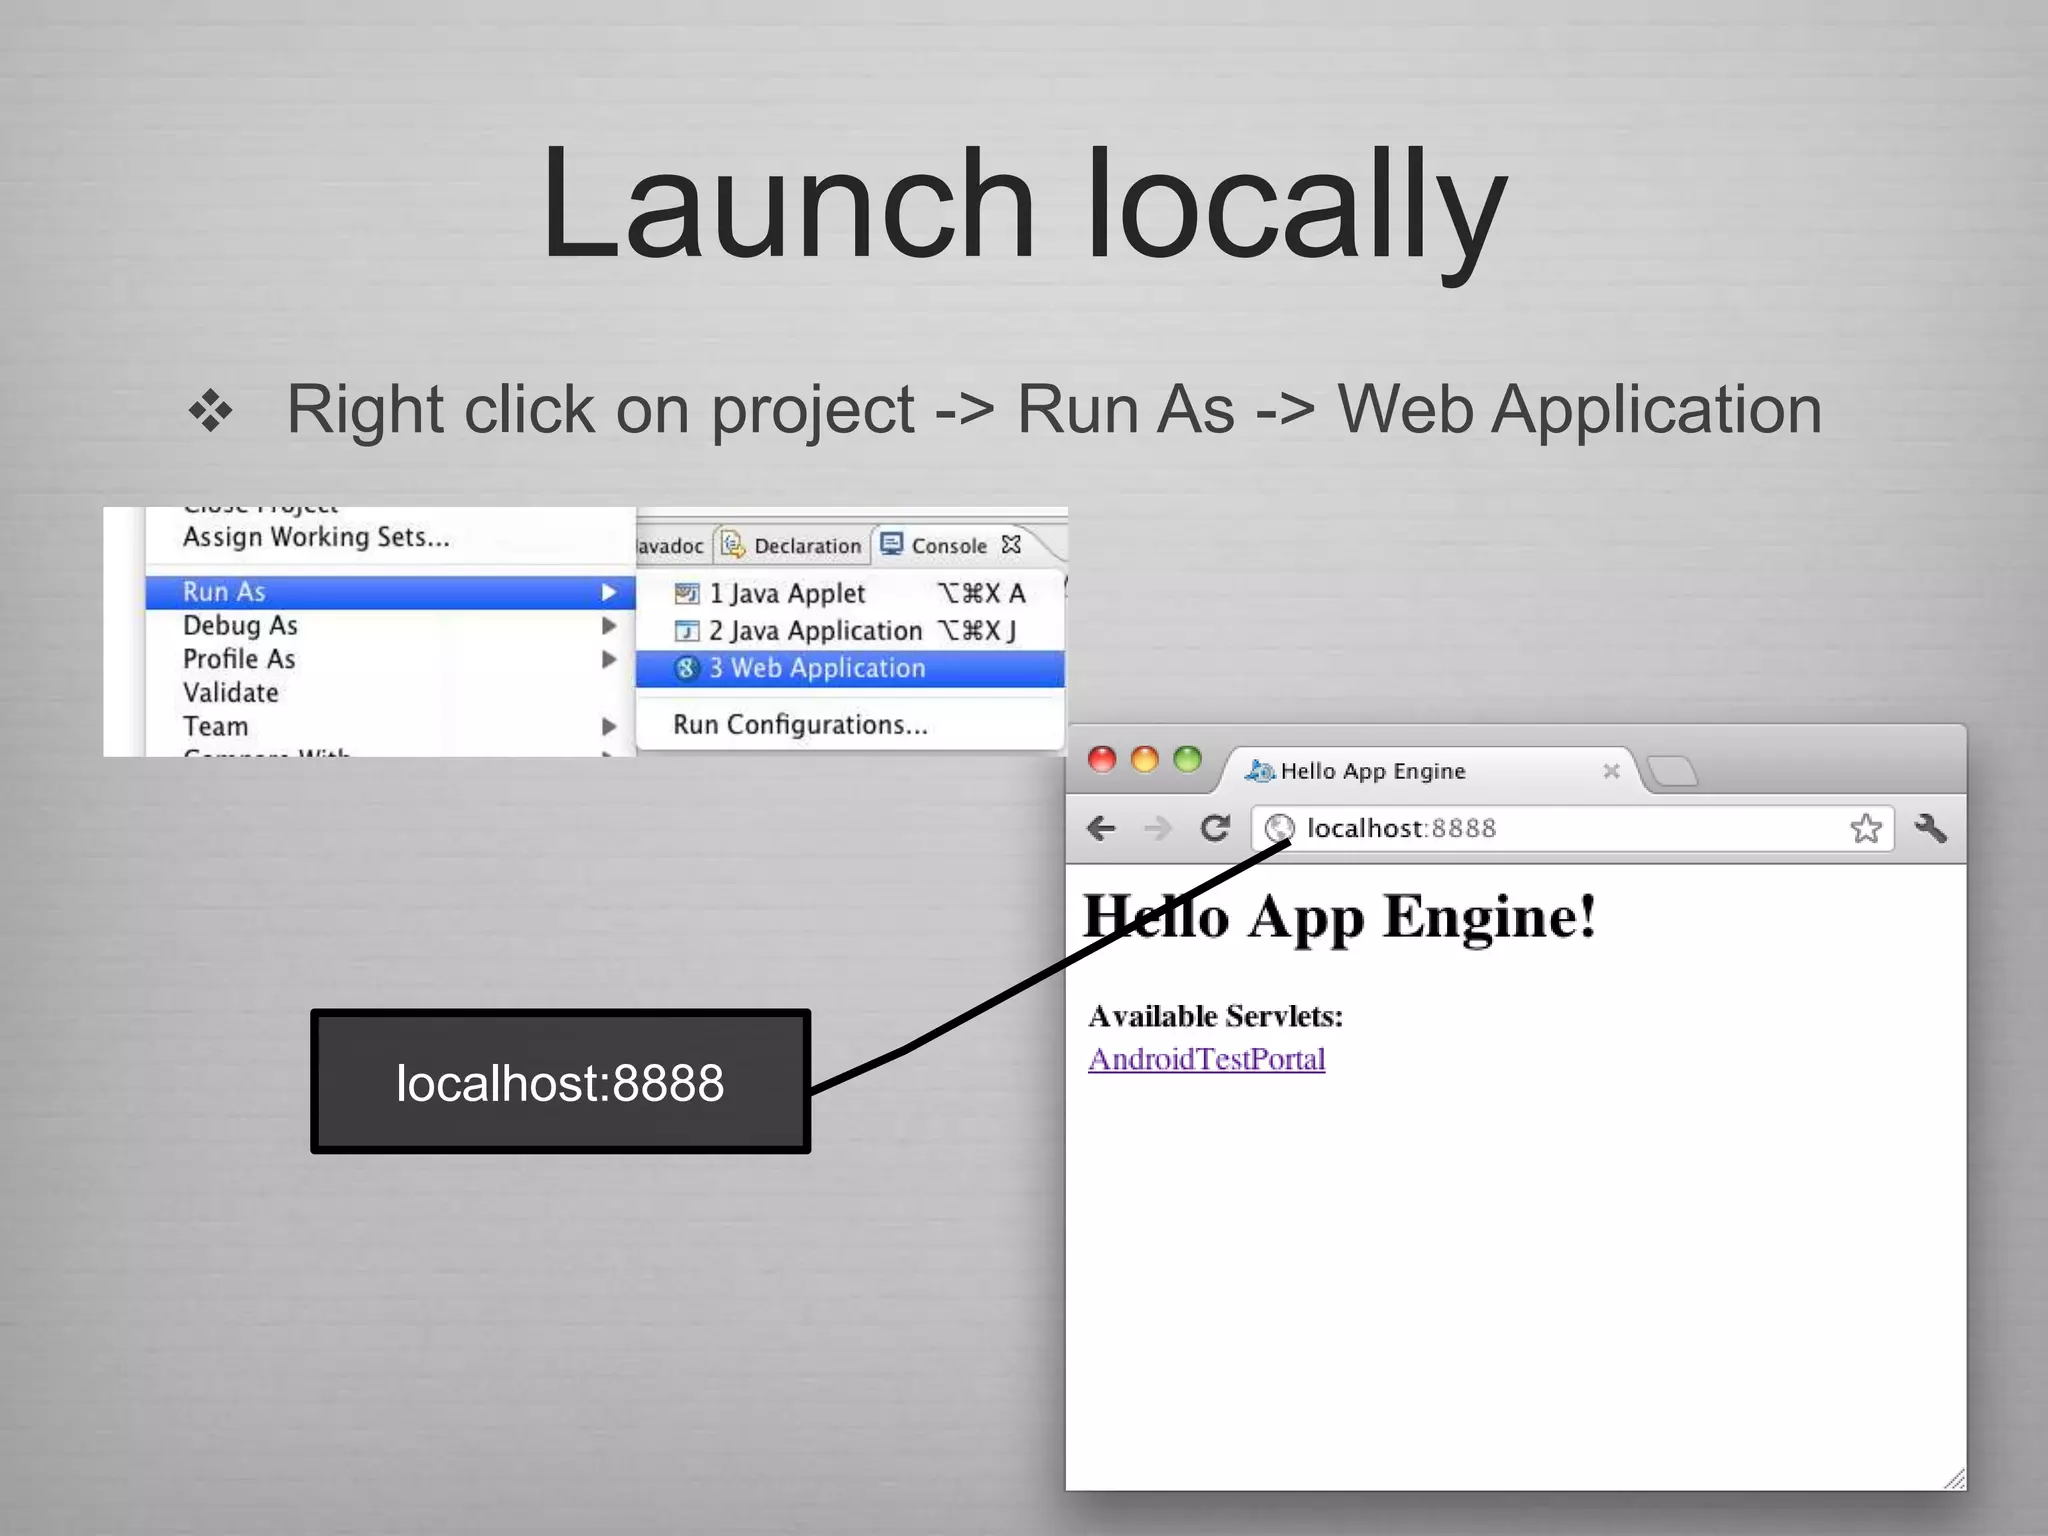Select 3 Web Application run option
The height and width of the screenshot is (1536, 2048).
click(850, 668)
